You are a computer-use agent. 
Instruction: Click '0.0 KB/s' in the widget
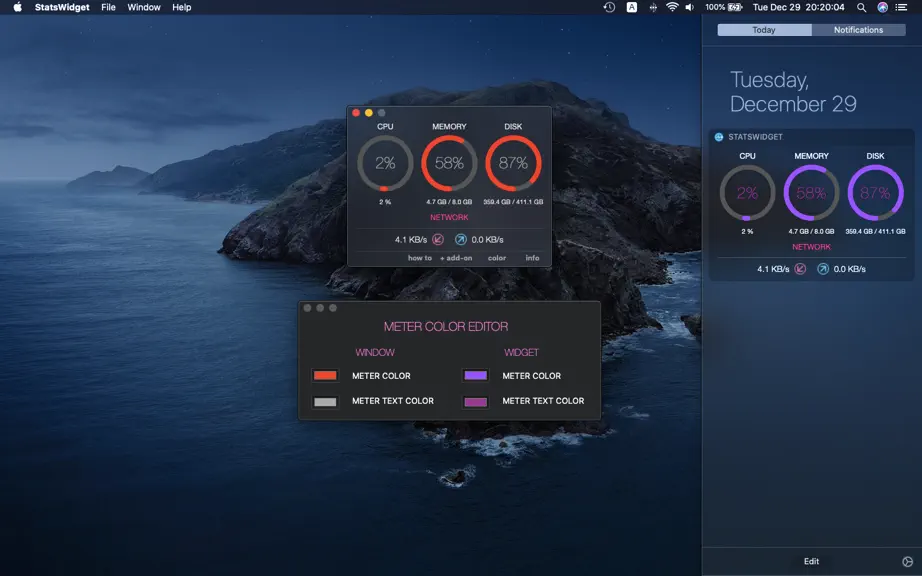coord(850,269)
